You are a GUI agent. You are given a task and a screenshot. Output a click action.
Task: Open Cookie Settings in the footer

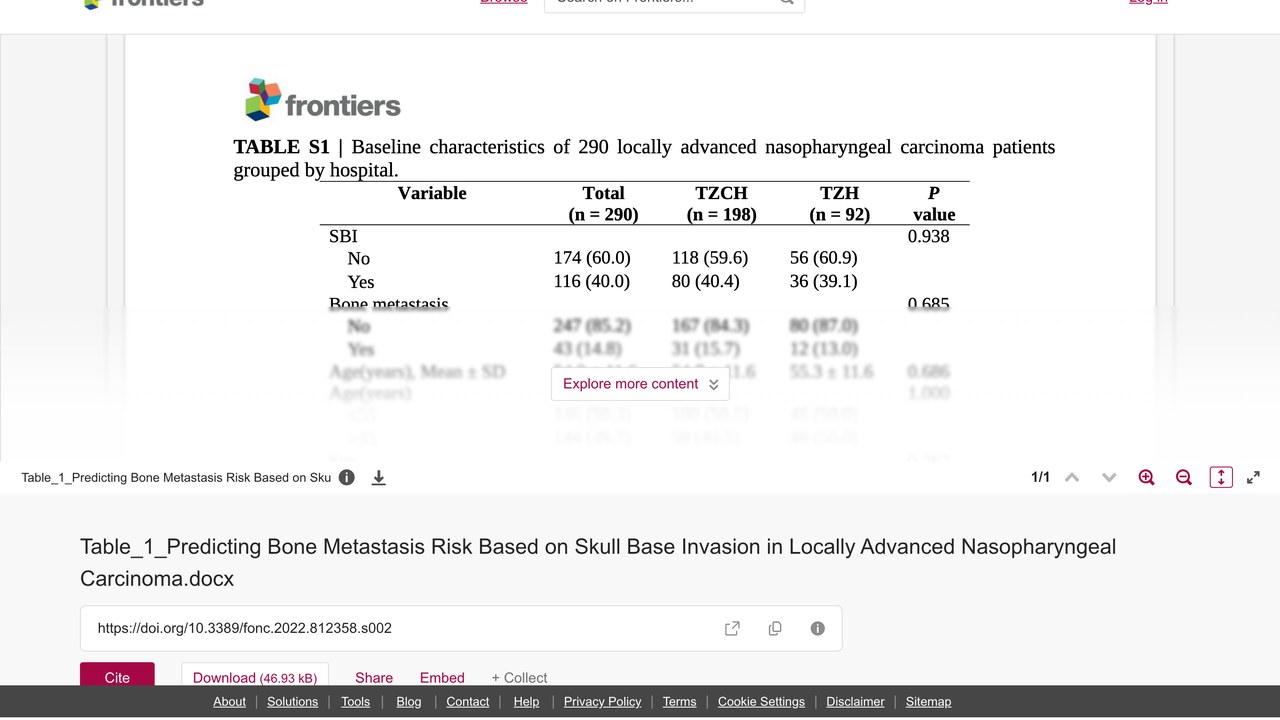761,702
